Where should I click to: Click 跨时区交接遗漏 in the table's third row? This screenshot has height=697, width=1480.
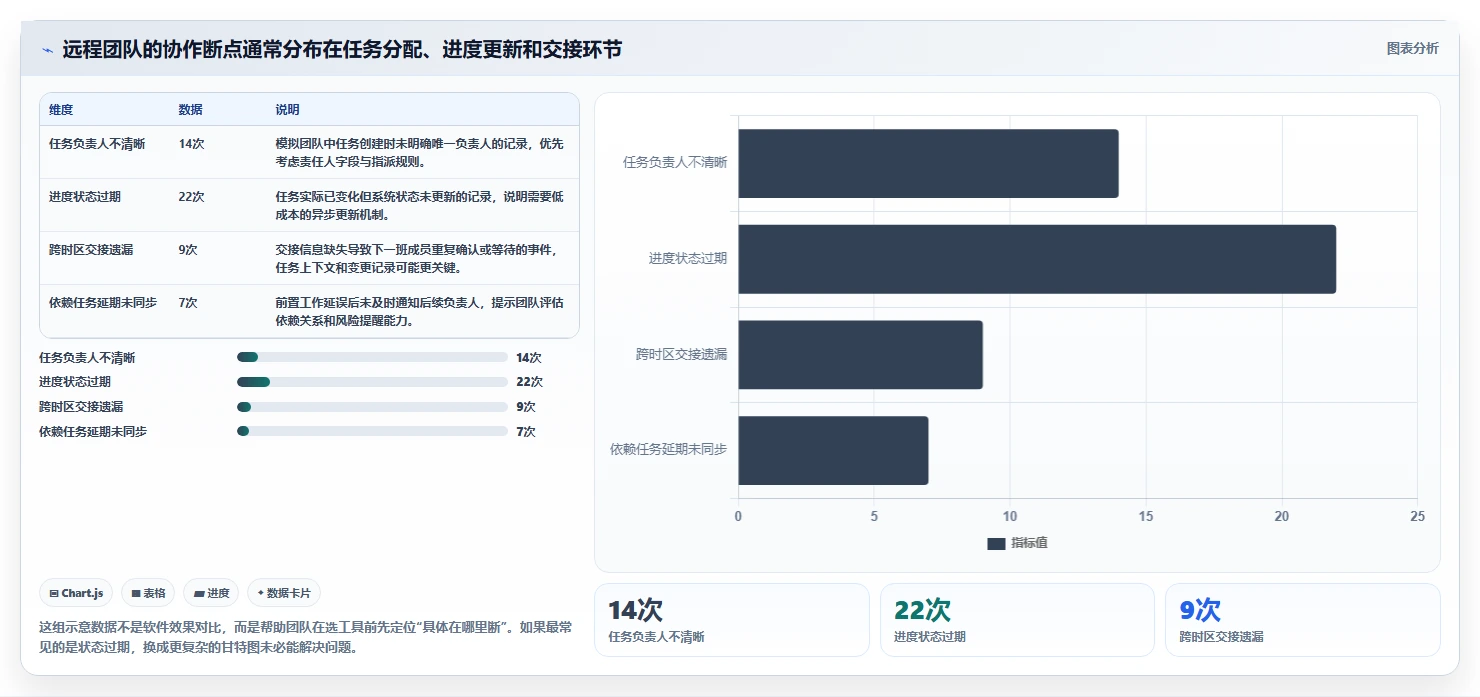(91, 250)
